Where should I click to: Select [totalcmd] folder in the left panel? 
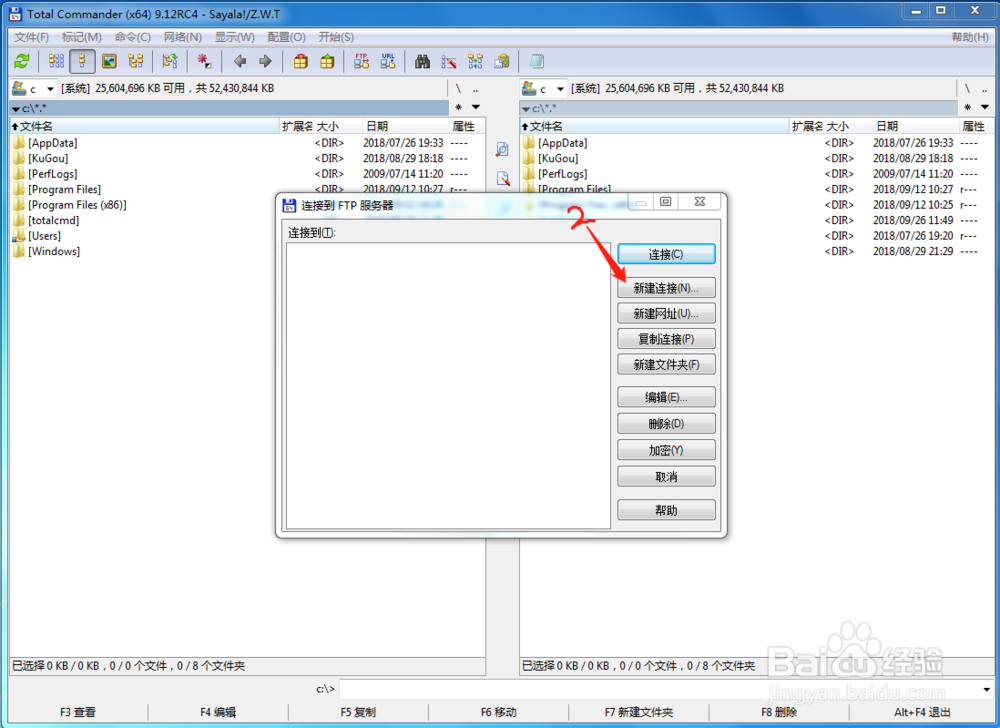[x=54, y=220]
